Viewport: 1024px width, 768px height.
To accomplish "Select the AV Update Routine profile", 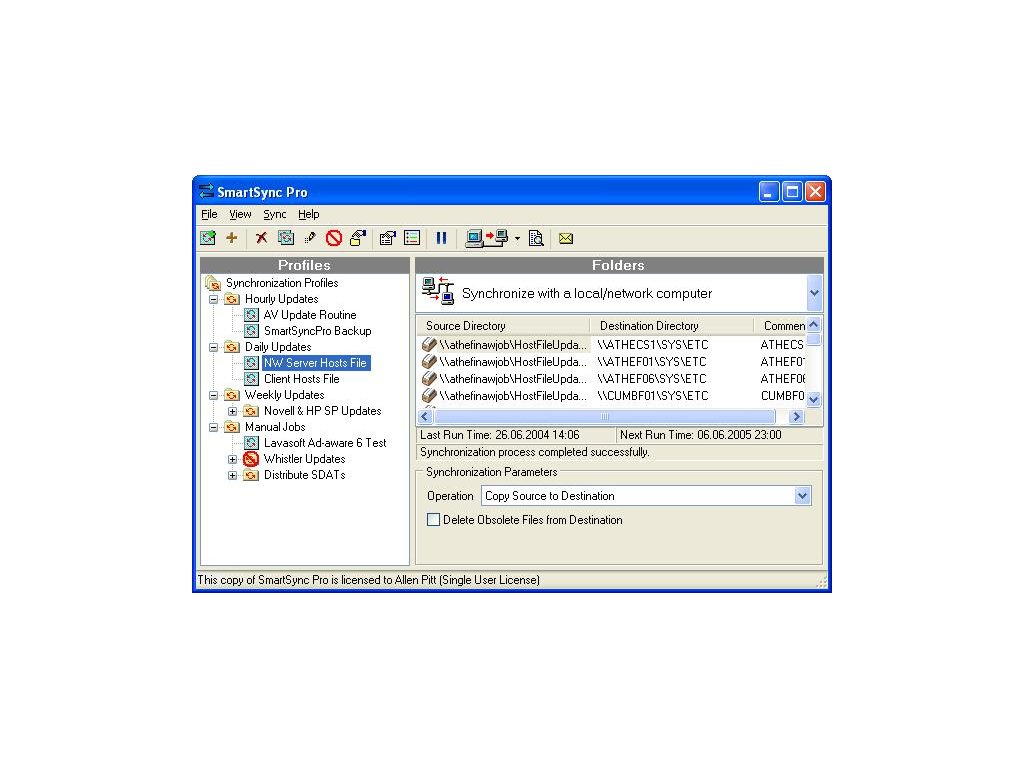I will [x=310, y=315].
